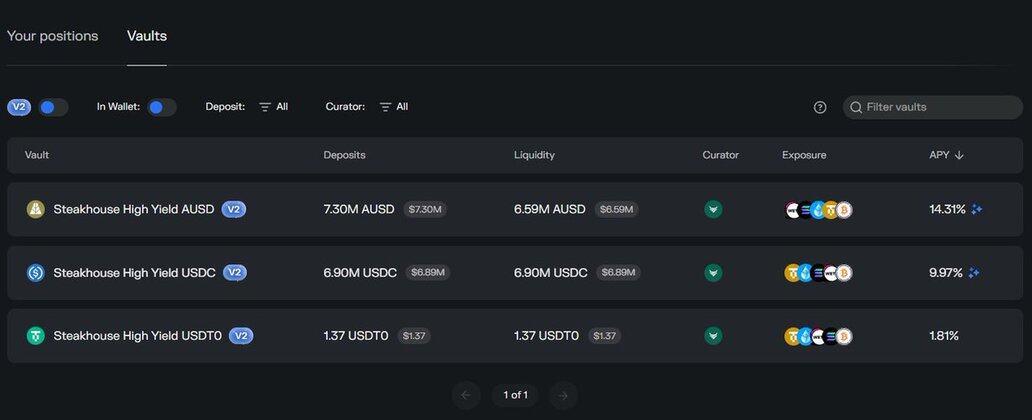
Task: Open Steakhouse High Yield USDT0 vault
Action: 137,336
